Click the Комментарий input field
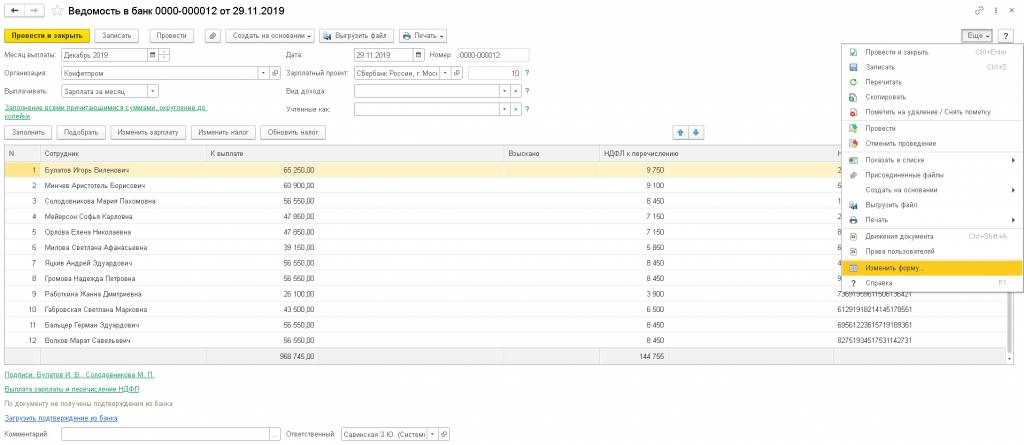Image resolution: width=1024 pixels, height=445 pixels. tap(166, 434)
